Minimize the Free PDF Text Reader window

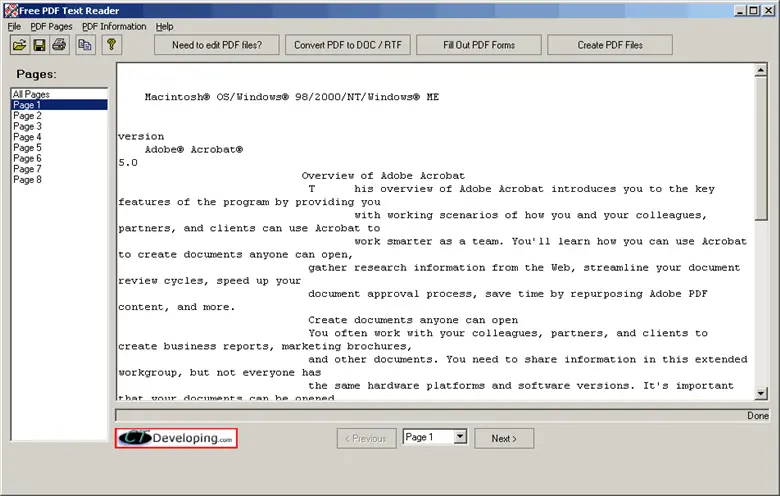[741, 10]
